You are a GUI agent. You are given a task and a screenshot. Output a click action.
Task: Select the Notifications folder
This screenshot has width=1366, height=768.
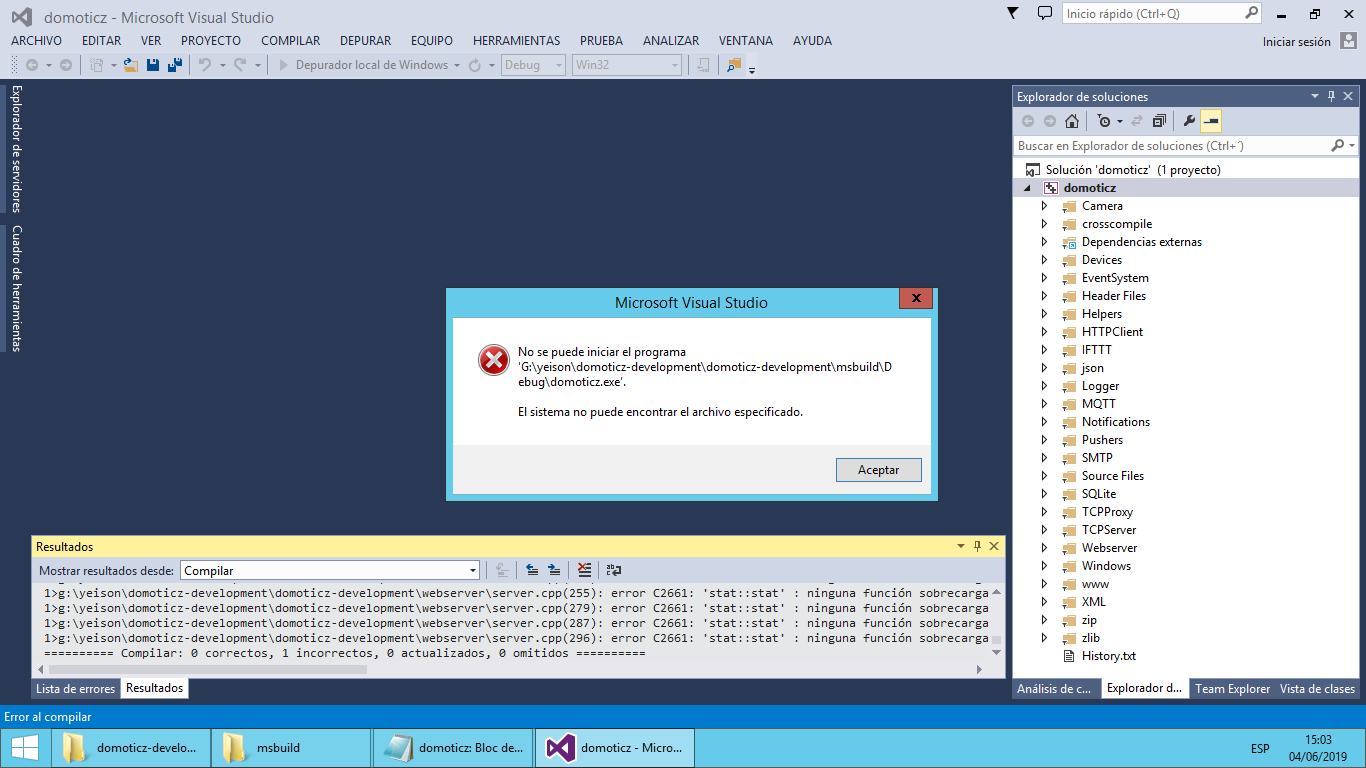[1115, 421]
